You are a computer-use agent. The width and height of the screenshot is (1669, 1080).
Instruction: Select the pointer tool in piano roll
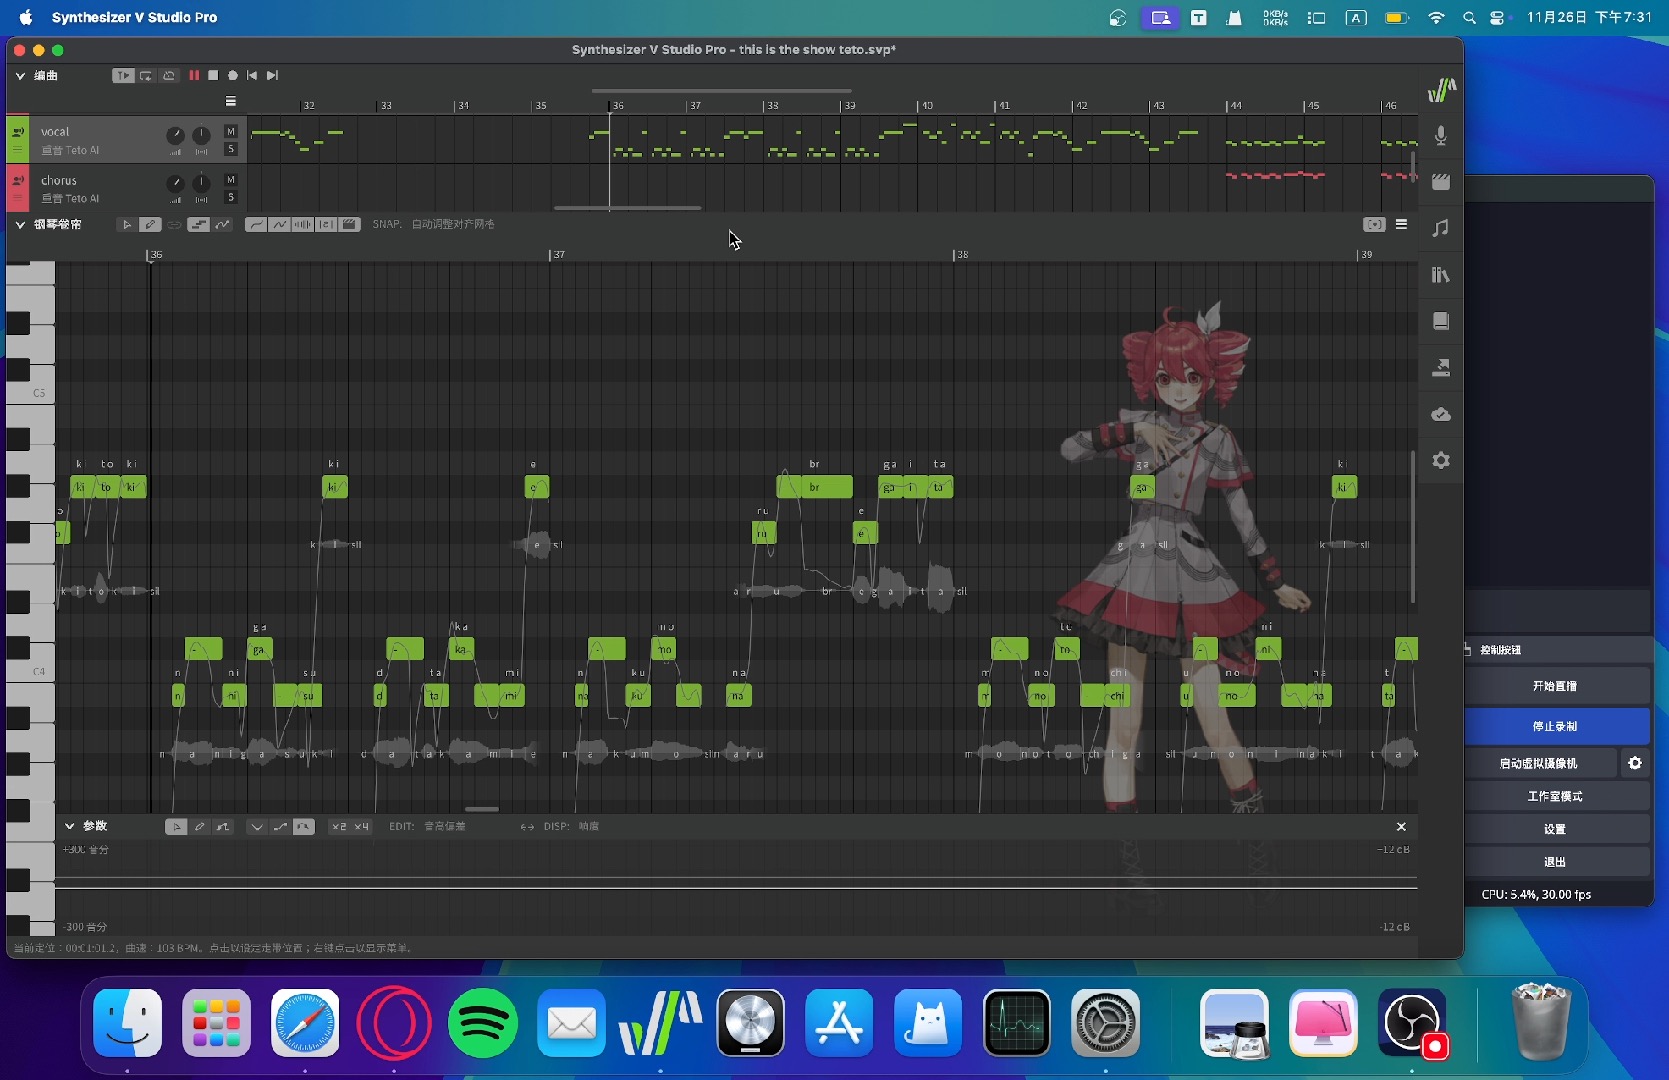coord(127,225)
